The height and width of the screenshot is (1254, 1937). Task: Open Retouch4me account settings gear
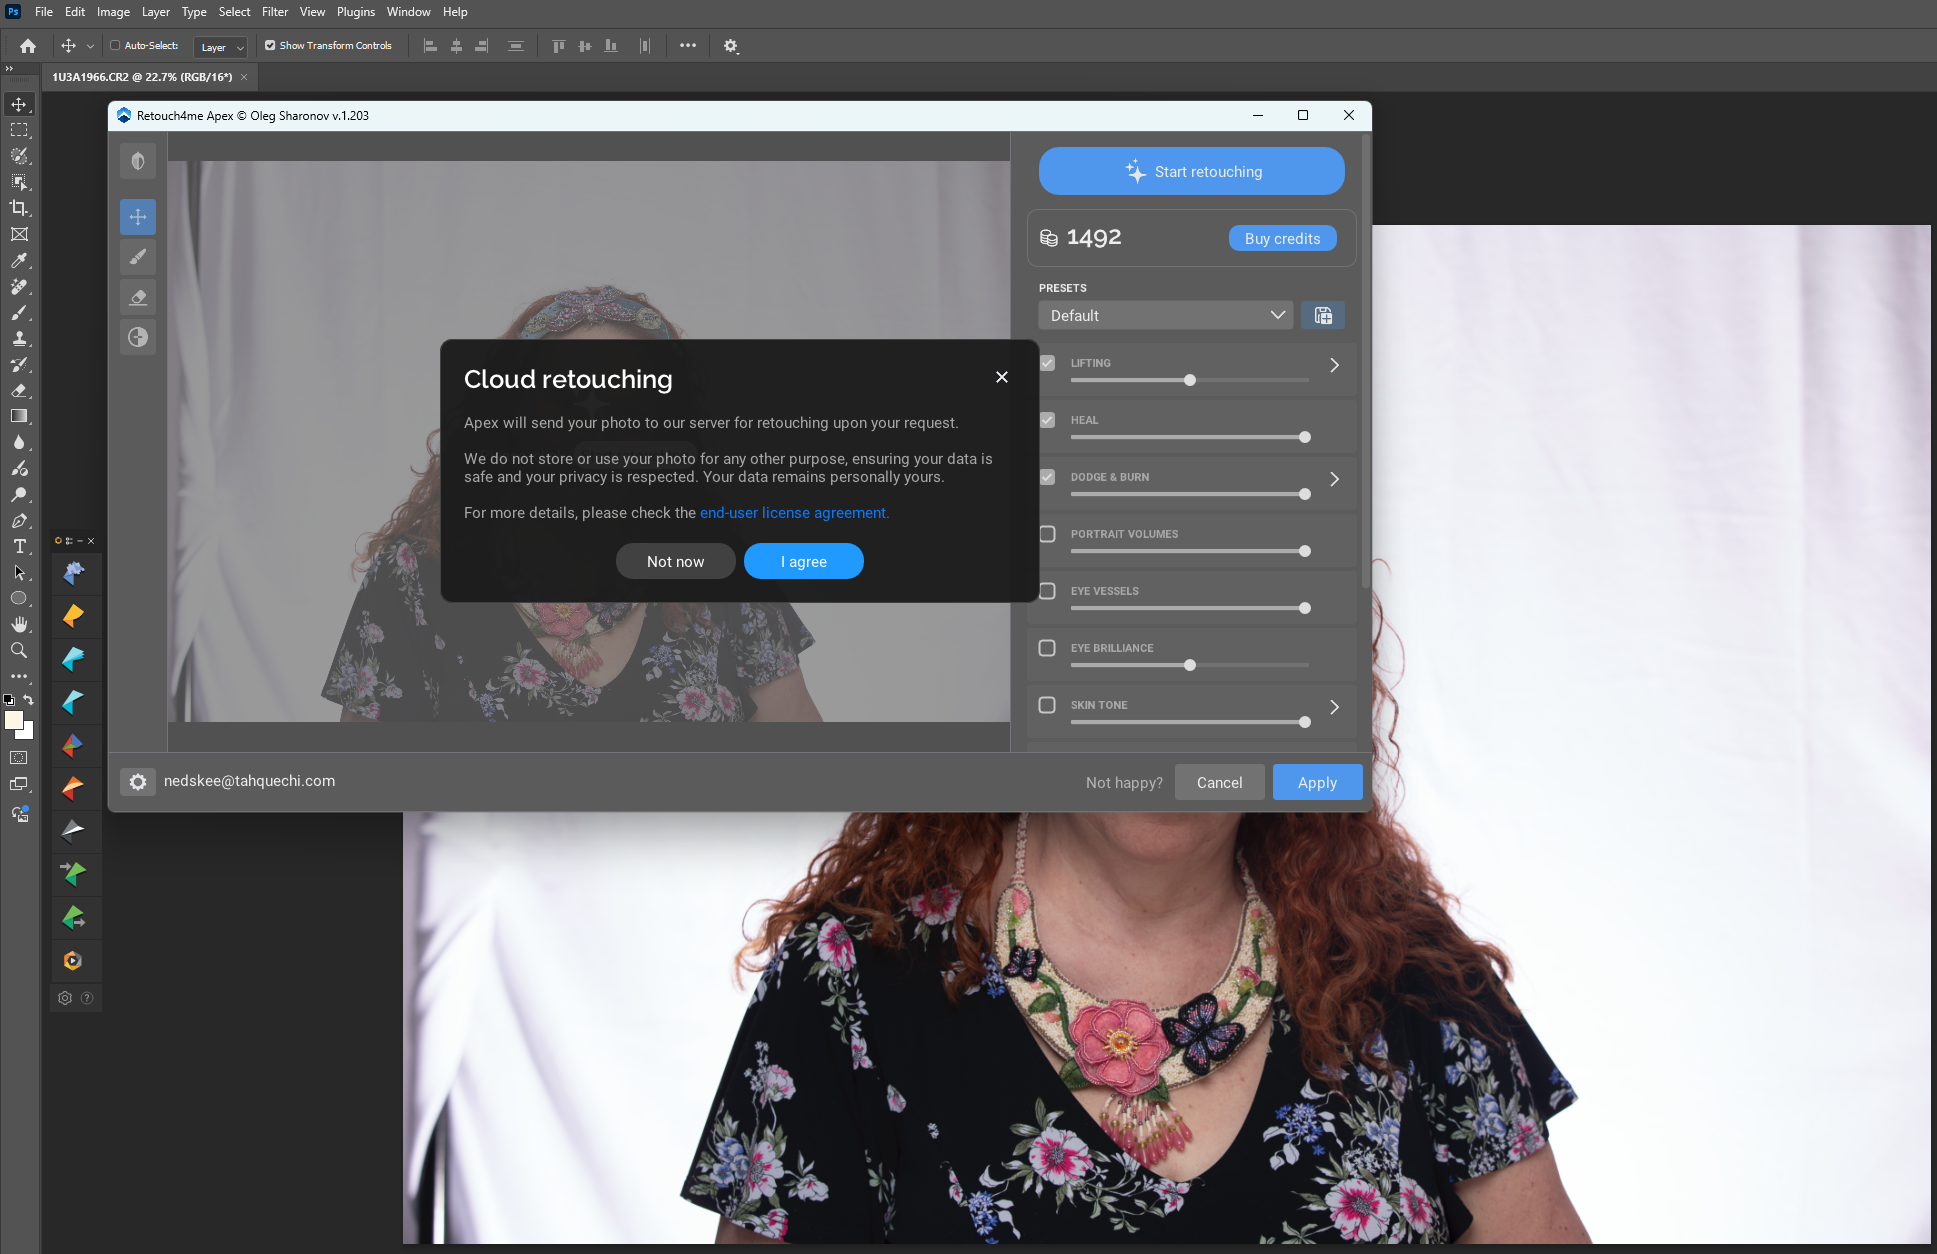138,782
